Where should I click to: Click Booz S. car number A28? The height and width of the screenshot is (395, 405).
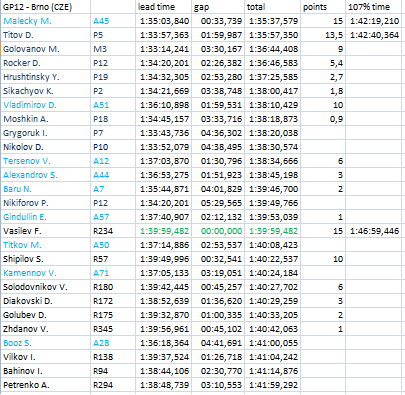pos(113,343)
